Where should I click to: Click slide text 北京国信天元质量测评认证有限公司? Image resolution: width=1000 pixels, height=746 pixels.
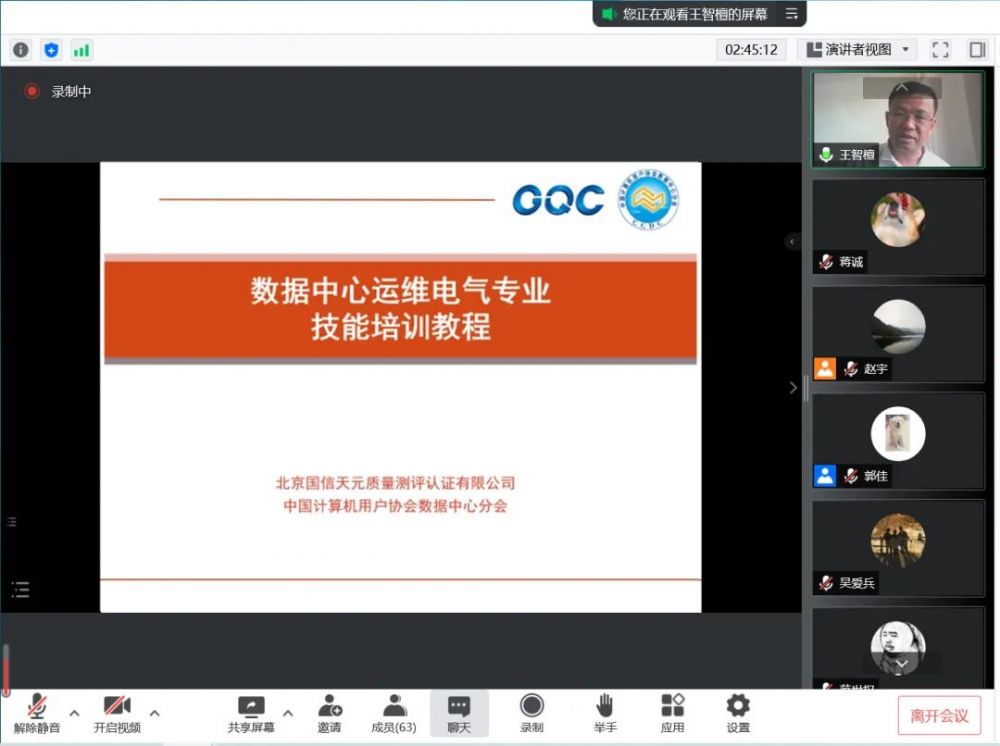pos(395,483)
